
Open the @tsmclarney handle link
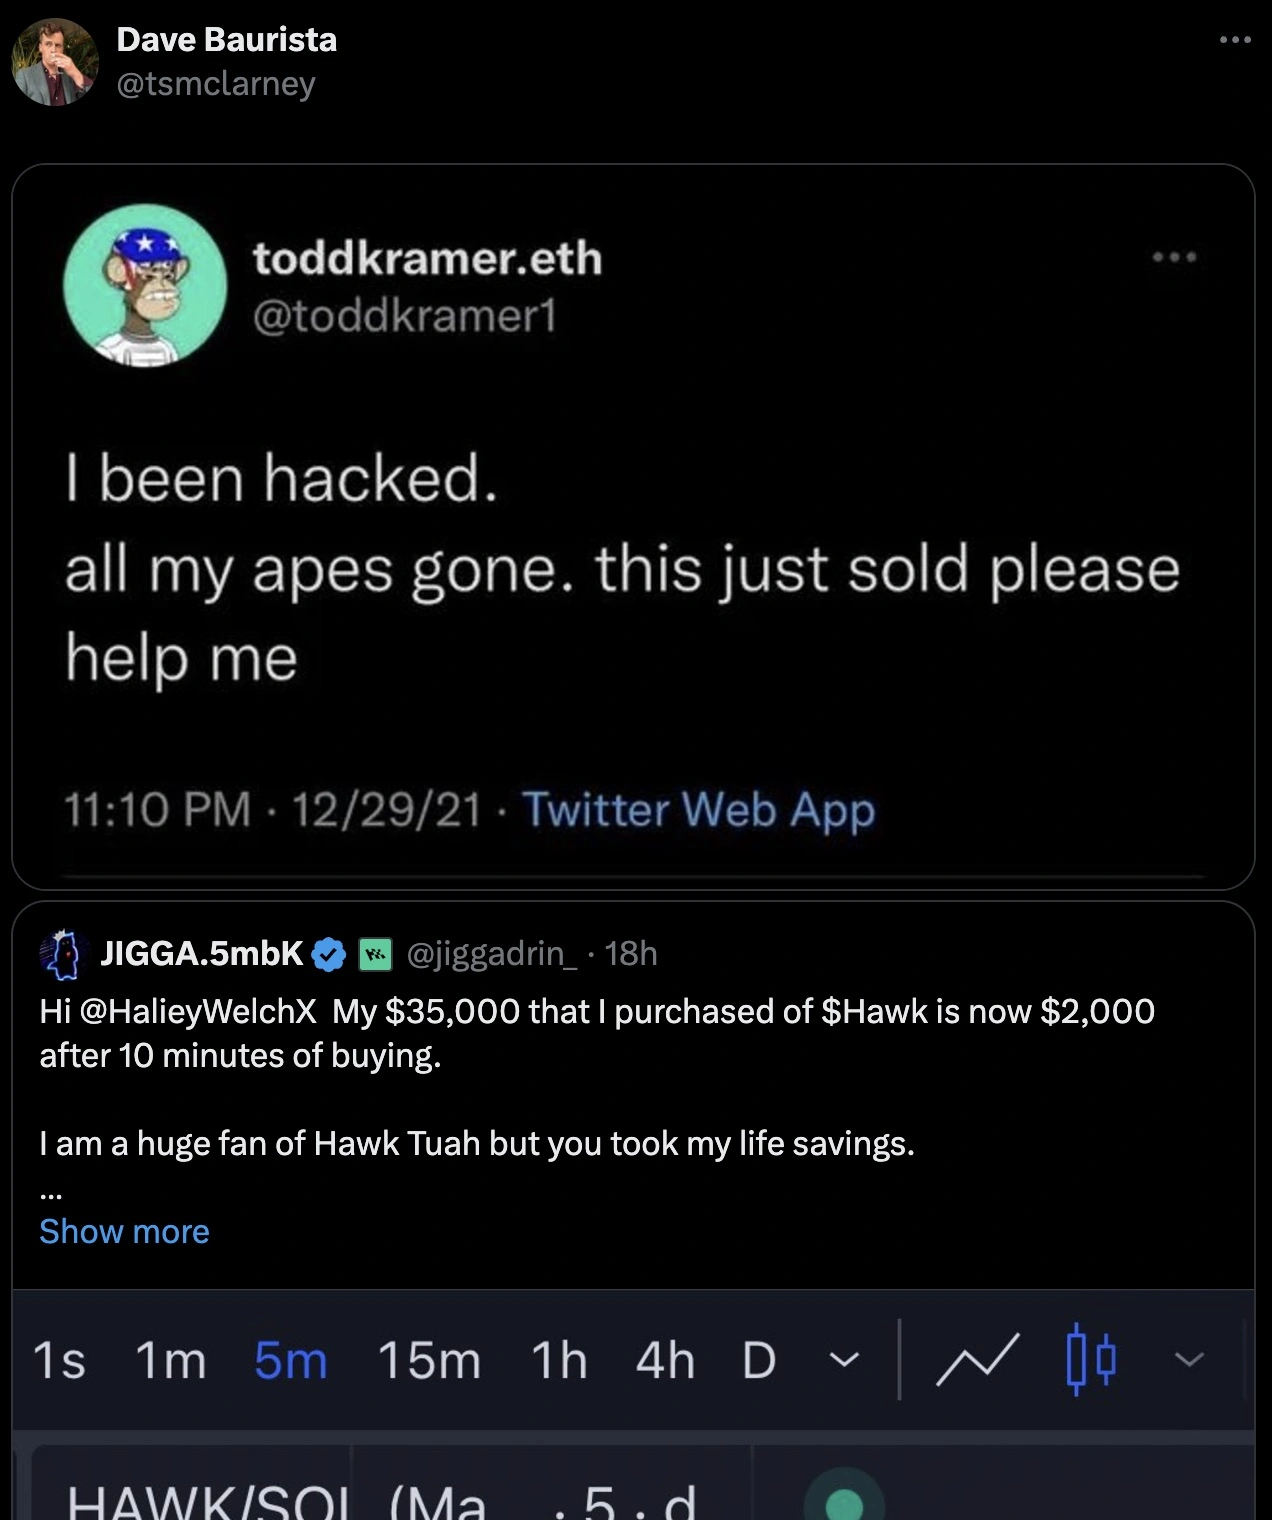pos(215,84)
